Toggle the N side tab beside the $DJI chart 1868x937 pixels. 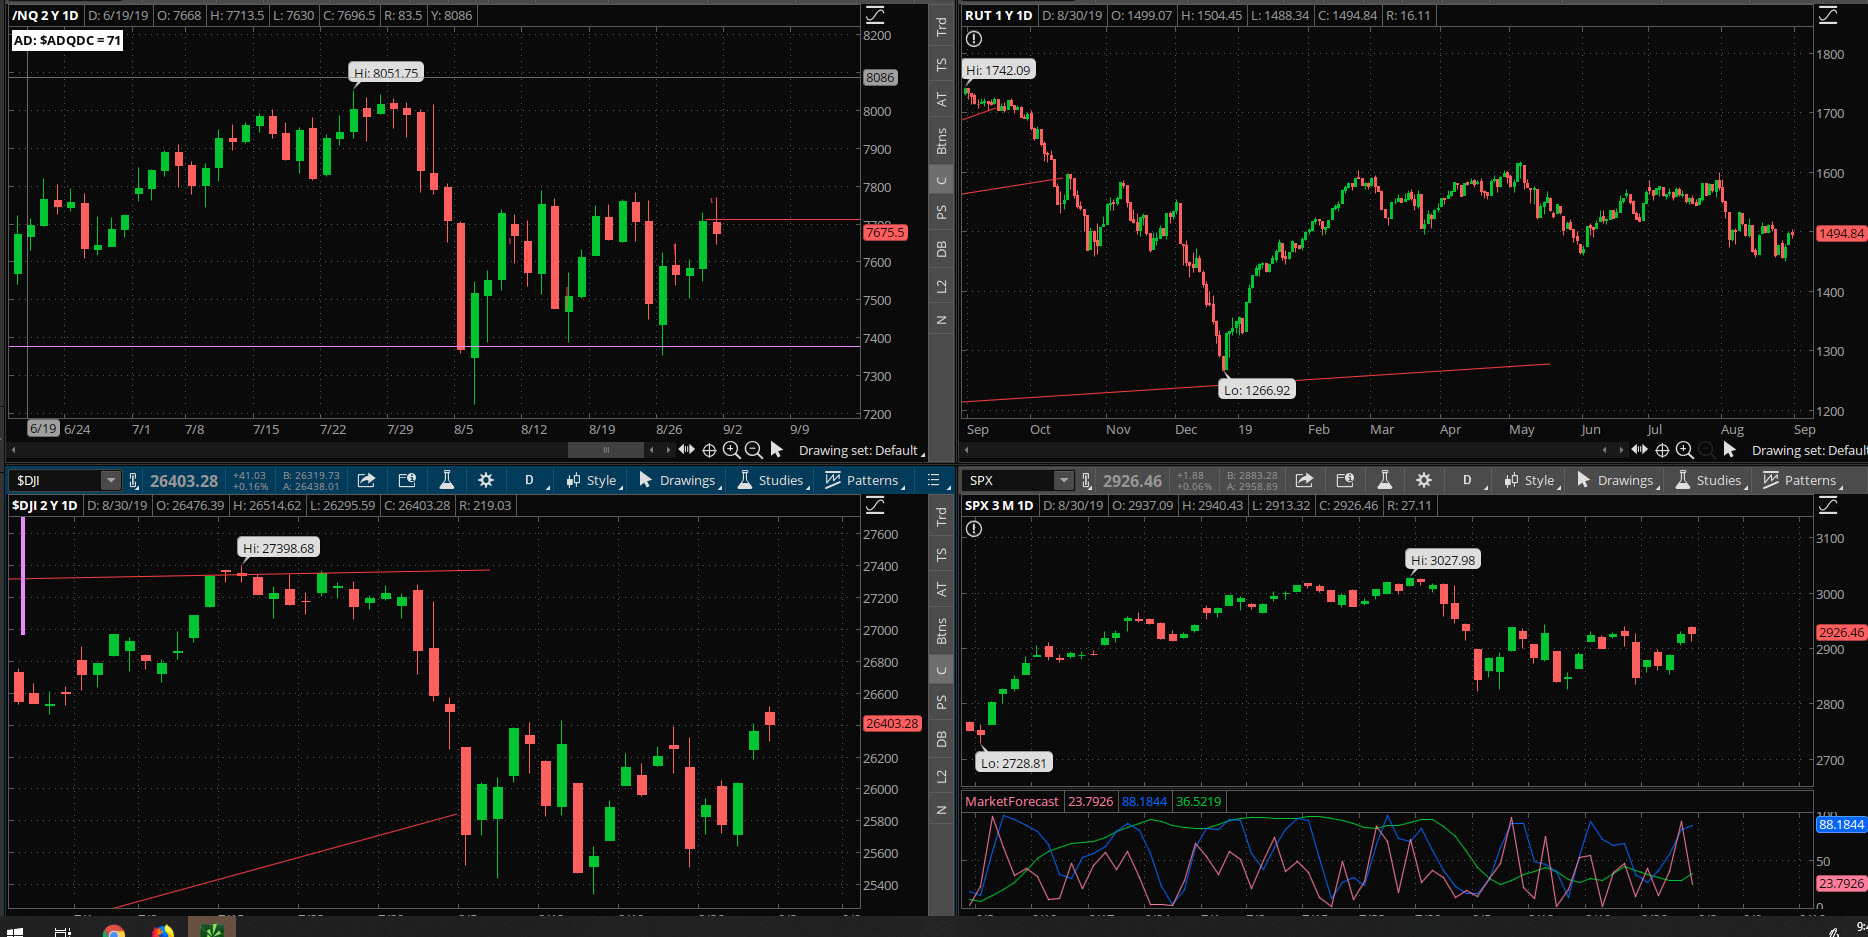941,810
